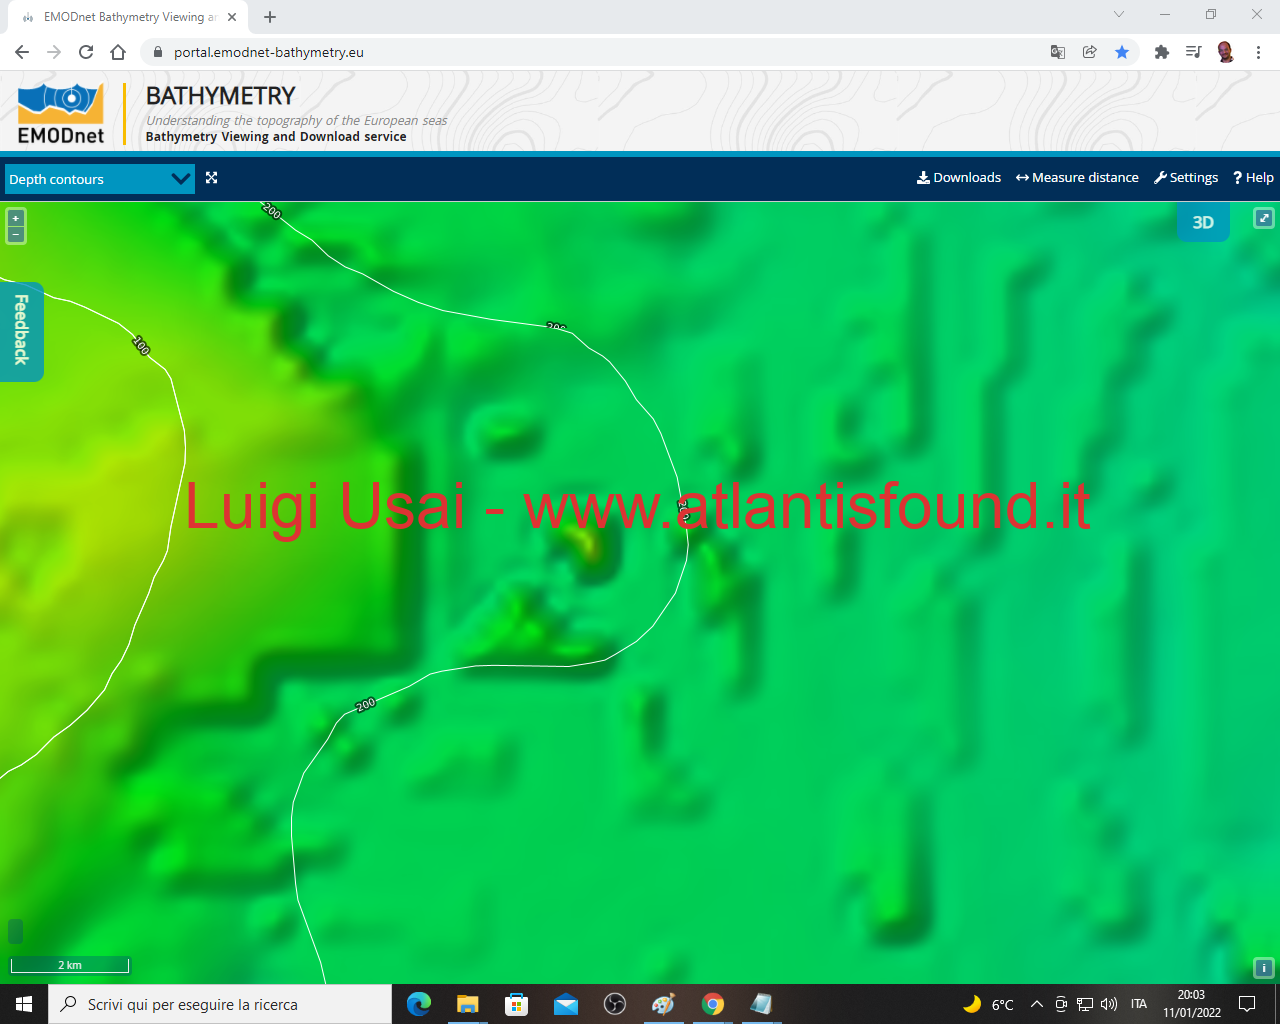Open Microsoft Store from taskbar

517,1004
